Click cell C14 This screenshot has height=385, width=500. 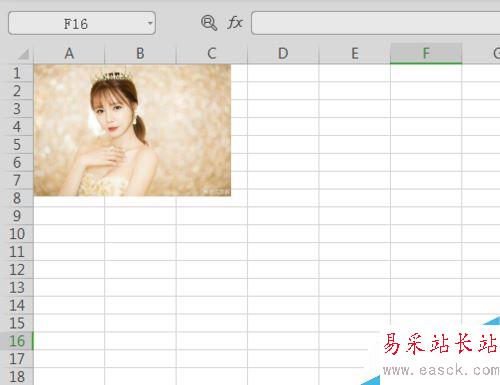(x=212, y=305)
